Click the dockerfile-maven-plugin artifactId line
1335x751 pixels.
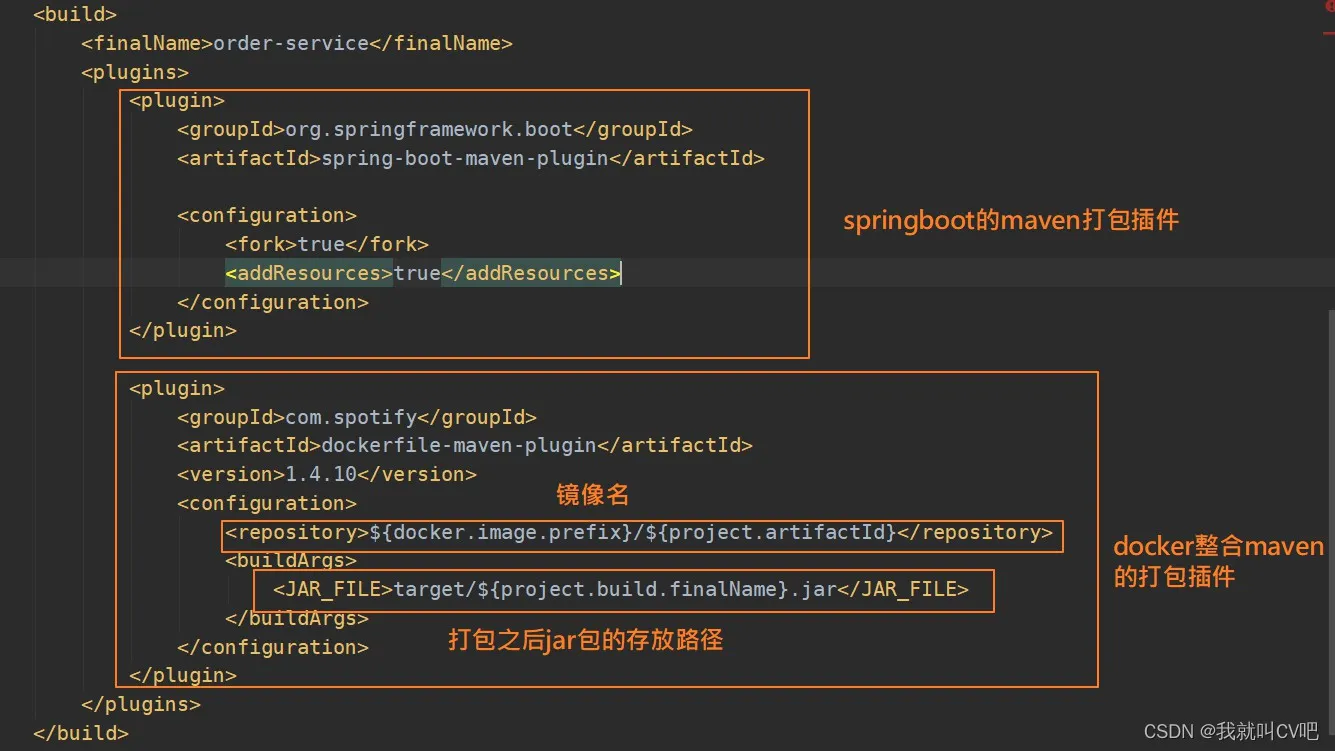(x=465, y=445)
